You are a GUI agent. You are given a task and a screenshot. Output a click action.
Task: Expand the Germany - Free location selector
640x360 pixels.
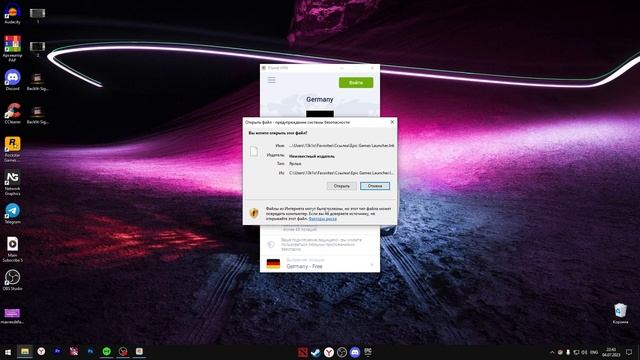click(x=320, y=264)
